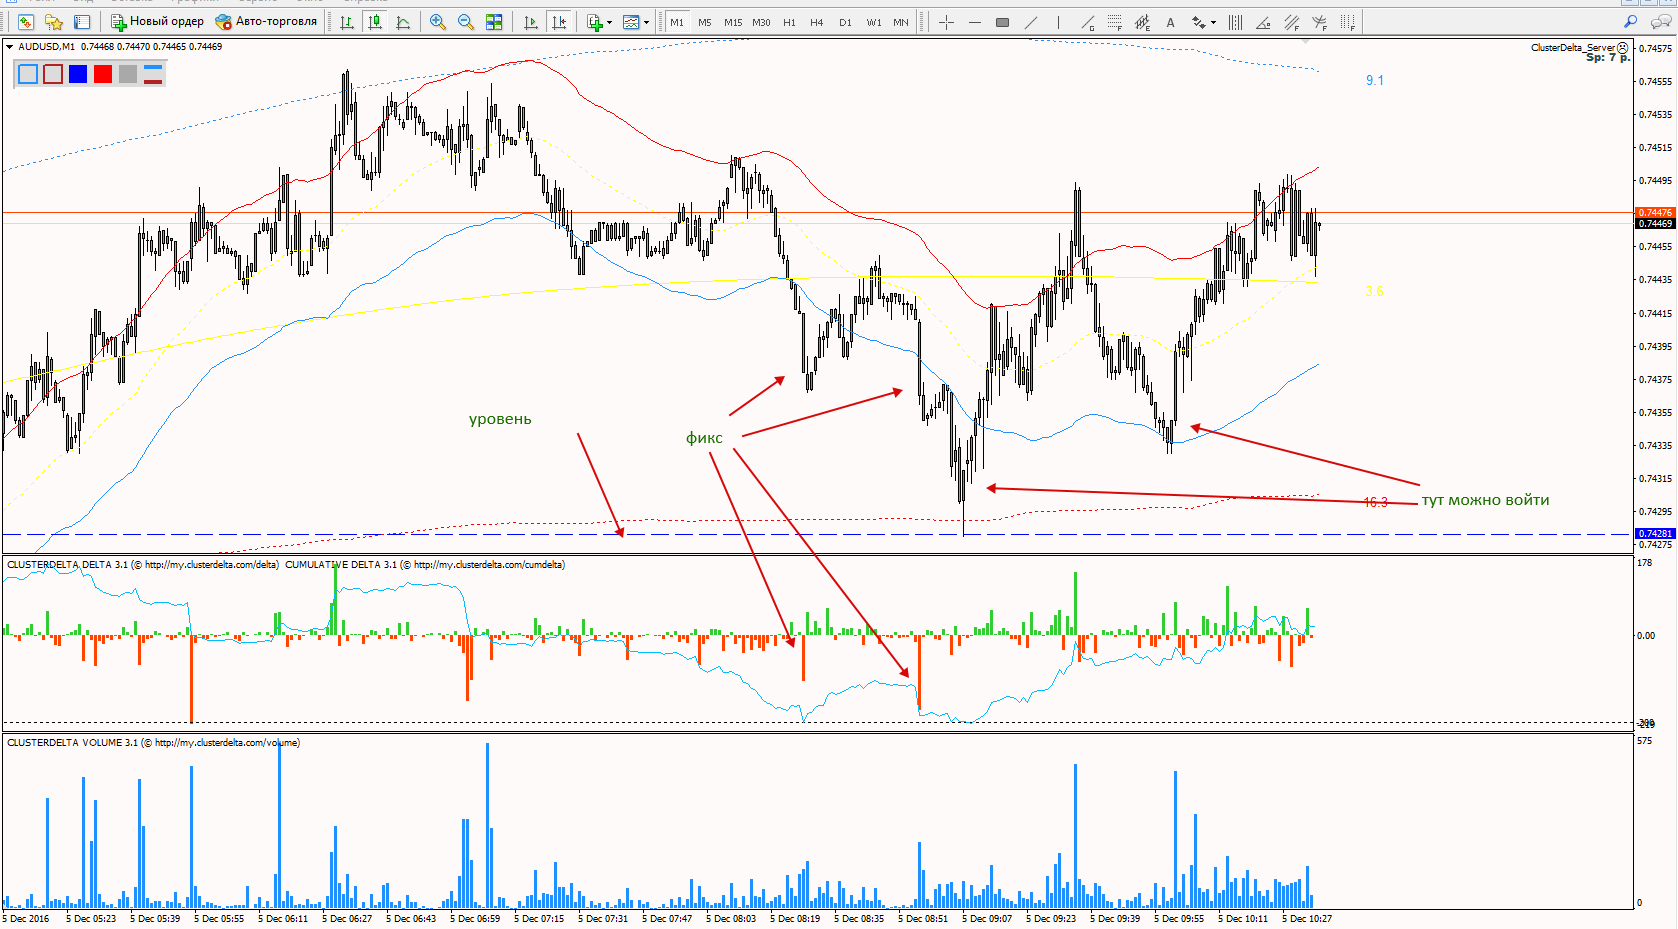Image resolution: width=1678 pixels, height=929 pixels.
Task: Toggle the blue-and-red lines swatch
Action: pos(153,73)
